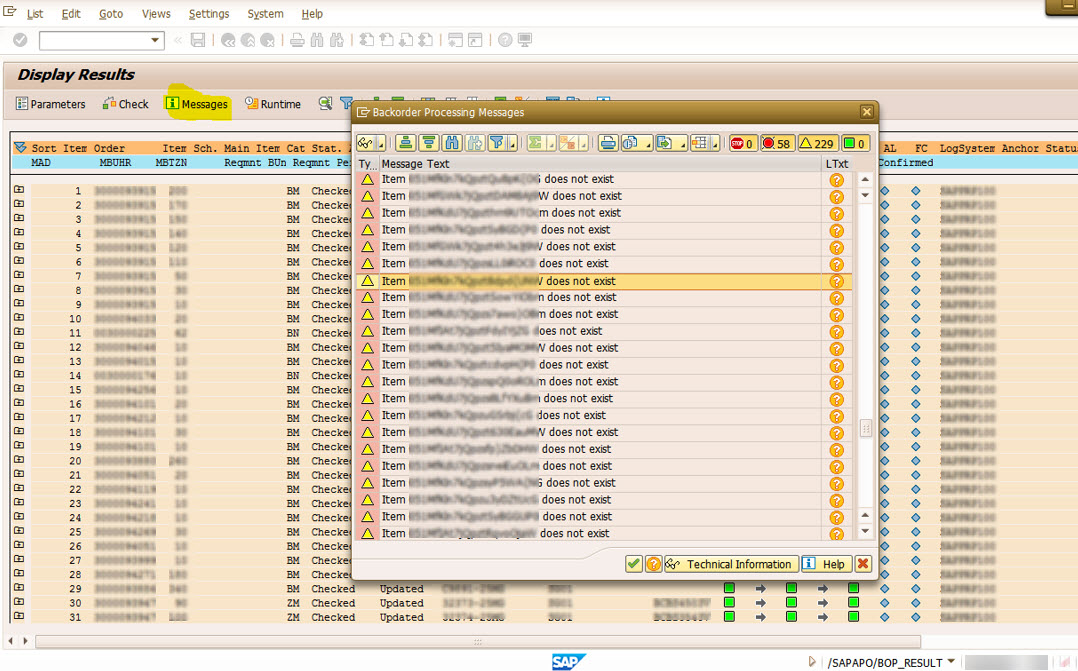Viewport: 1078px width, 671px height.
Task: Click the Subtotals icon in the messages toolbar
Action: [x=567, y=143]
